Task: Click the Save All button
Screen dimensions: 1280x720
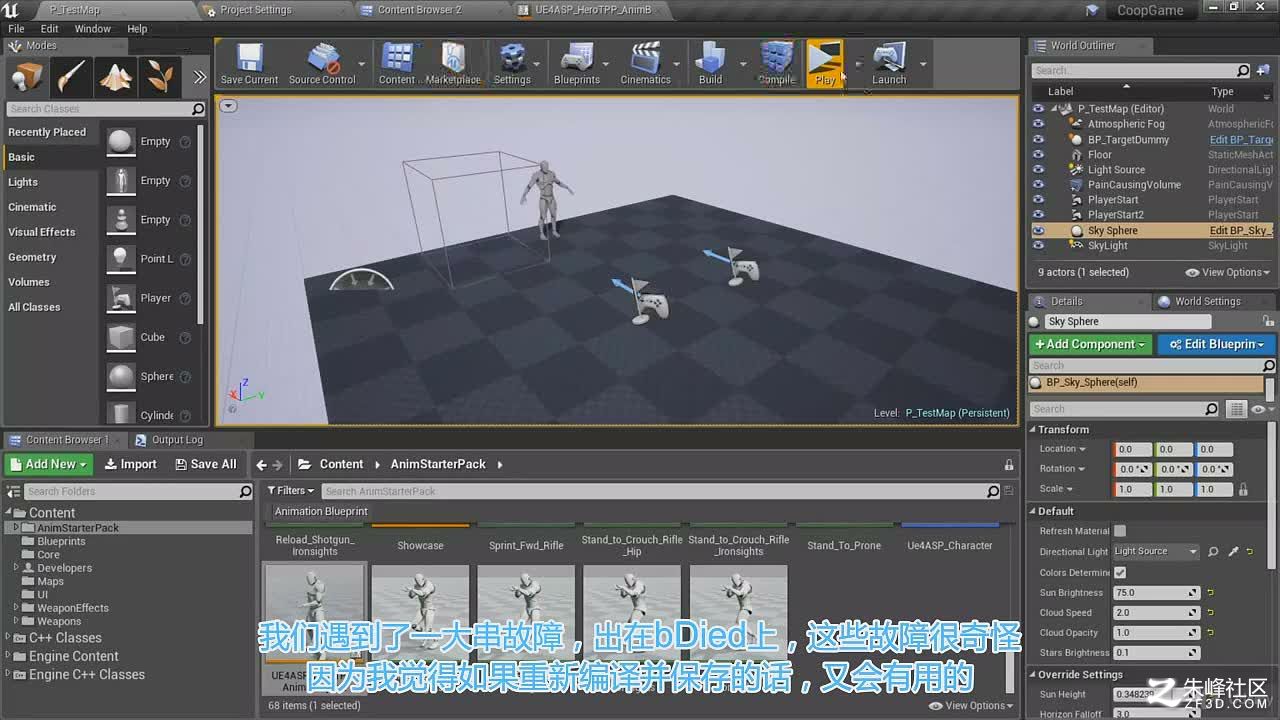Action: (206, 464)
